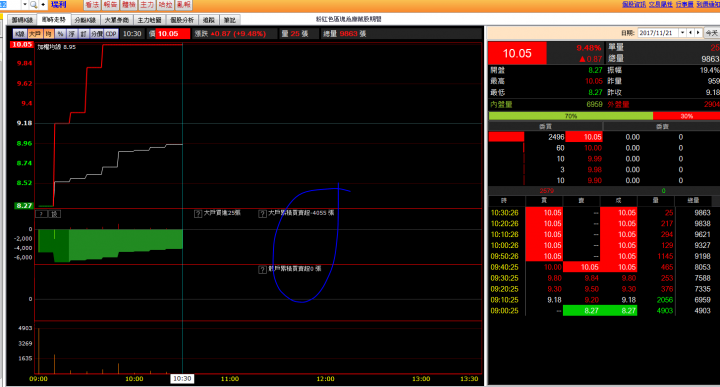Viewport: 720px width, 387px height.
Task: Click the 交易屬性 link
Action: 660,4
